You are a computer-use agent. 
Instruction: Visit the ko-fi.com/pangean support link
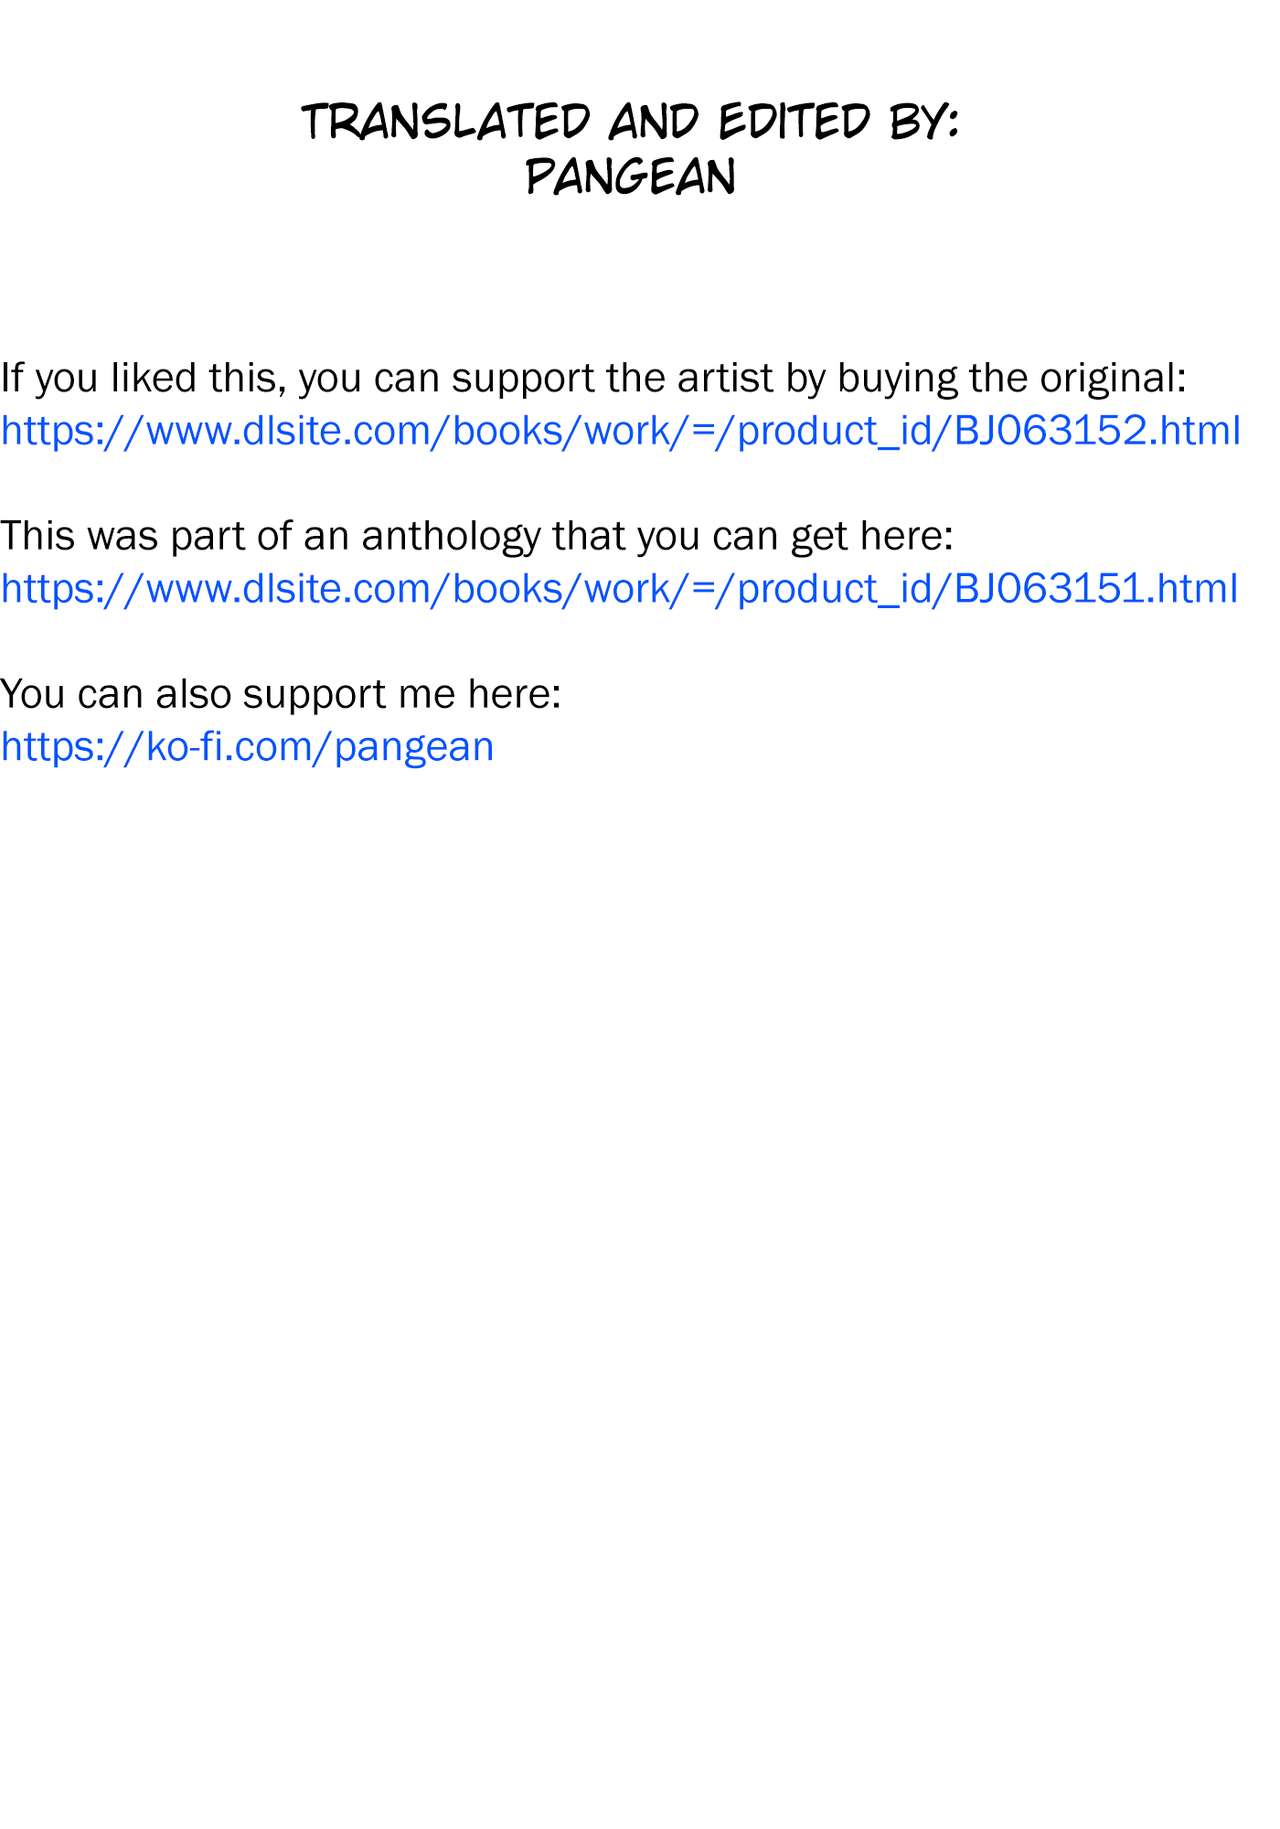pyautogui.click(x=247, y=747)
